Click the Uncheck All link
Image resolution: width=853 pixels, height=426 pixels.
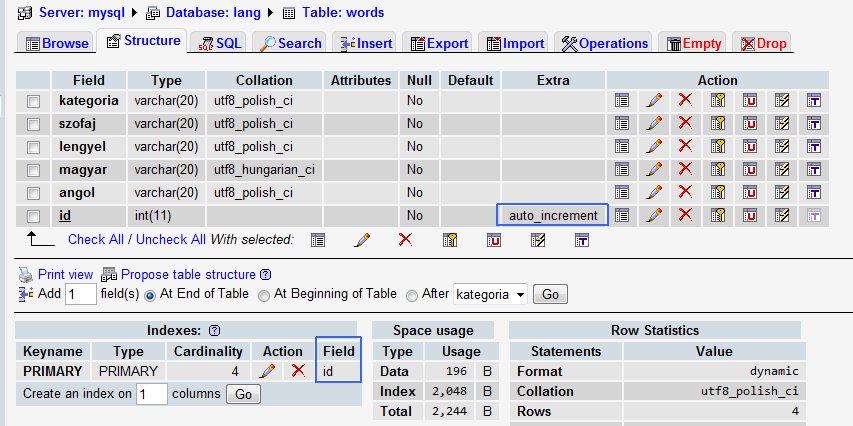pos(171,239)
